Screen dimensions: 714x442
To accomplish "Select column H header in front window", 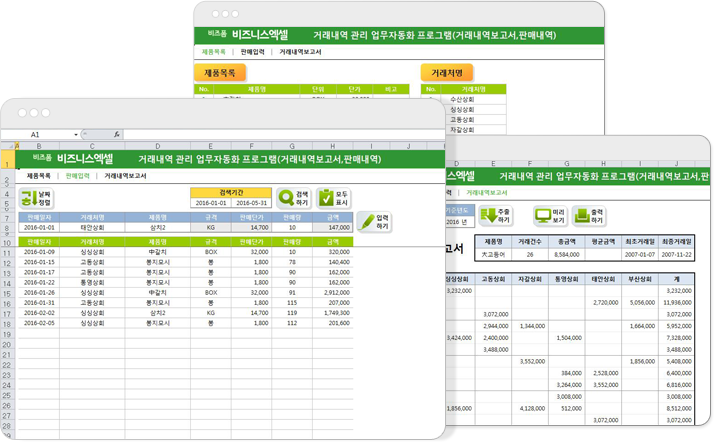I will [x=333, y=146].
